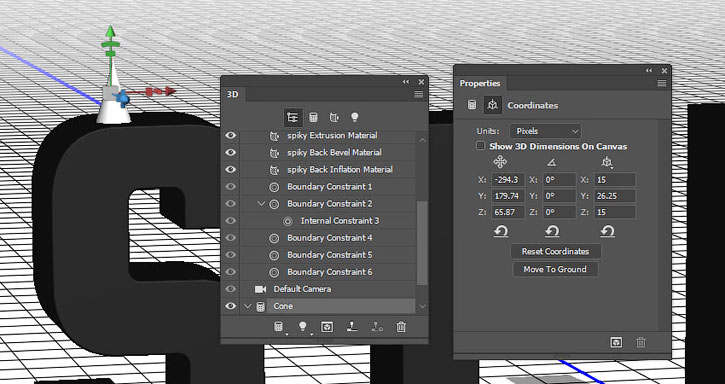Image resolution: width=725 pixels, height=384 pixels.
Task: Hide the spiky Extrusion Material layer
Action: (x=230, y=135)
